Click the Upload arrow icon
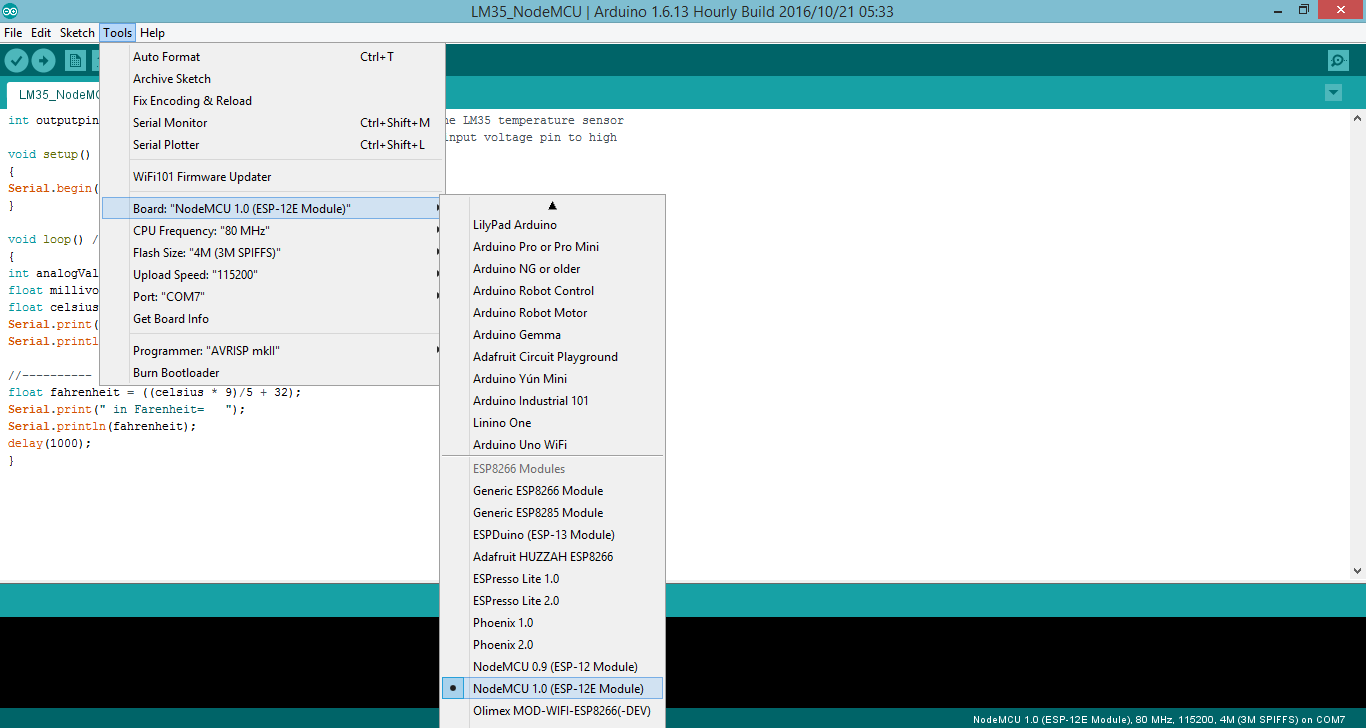Image resolution: width=1366 pixels, height=728 pixels. click(43, 61)
